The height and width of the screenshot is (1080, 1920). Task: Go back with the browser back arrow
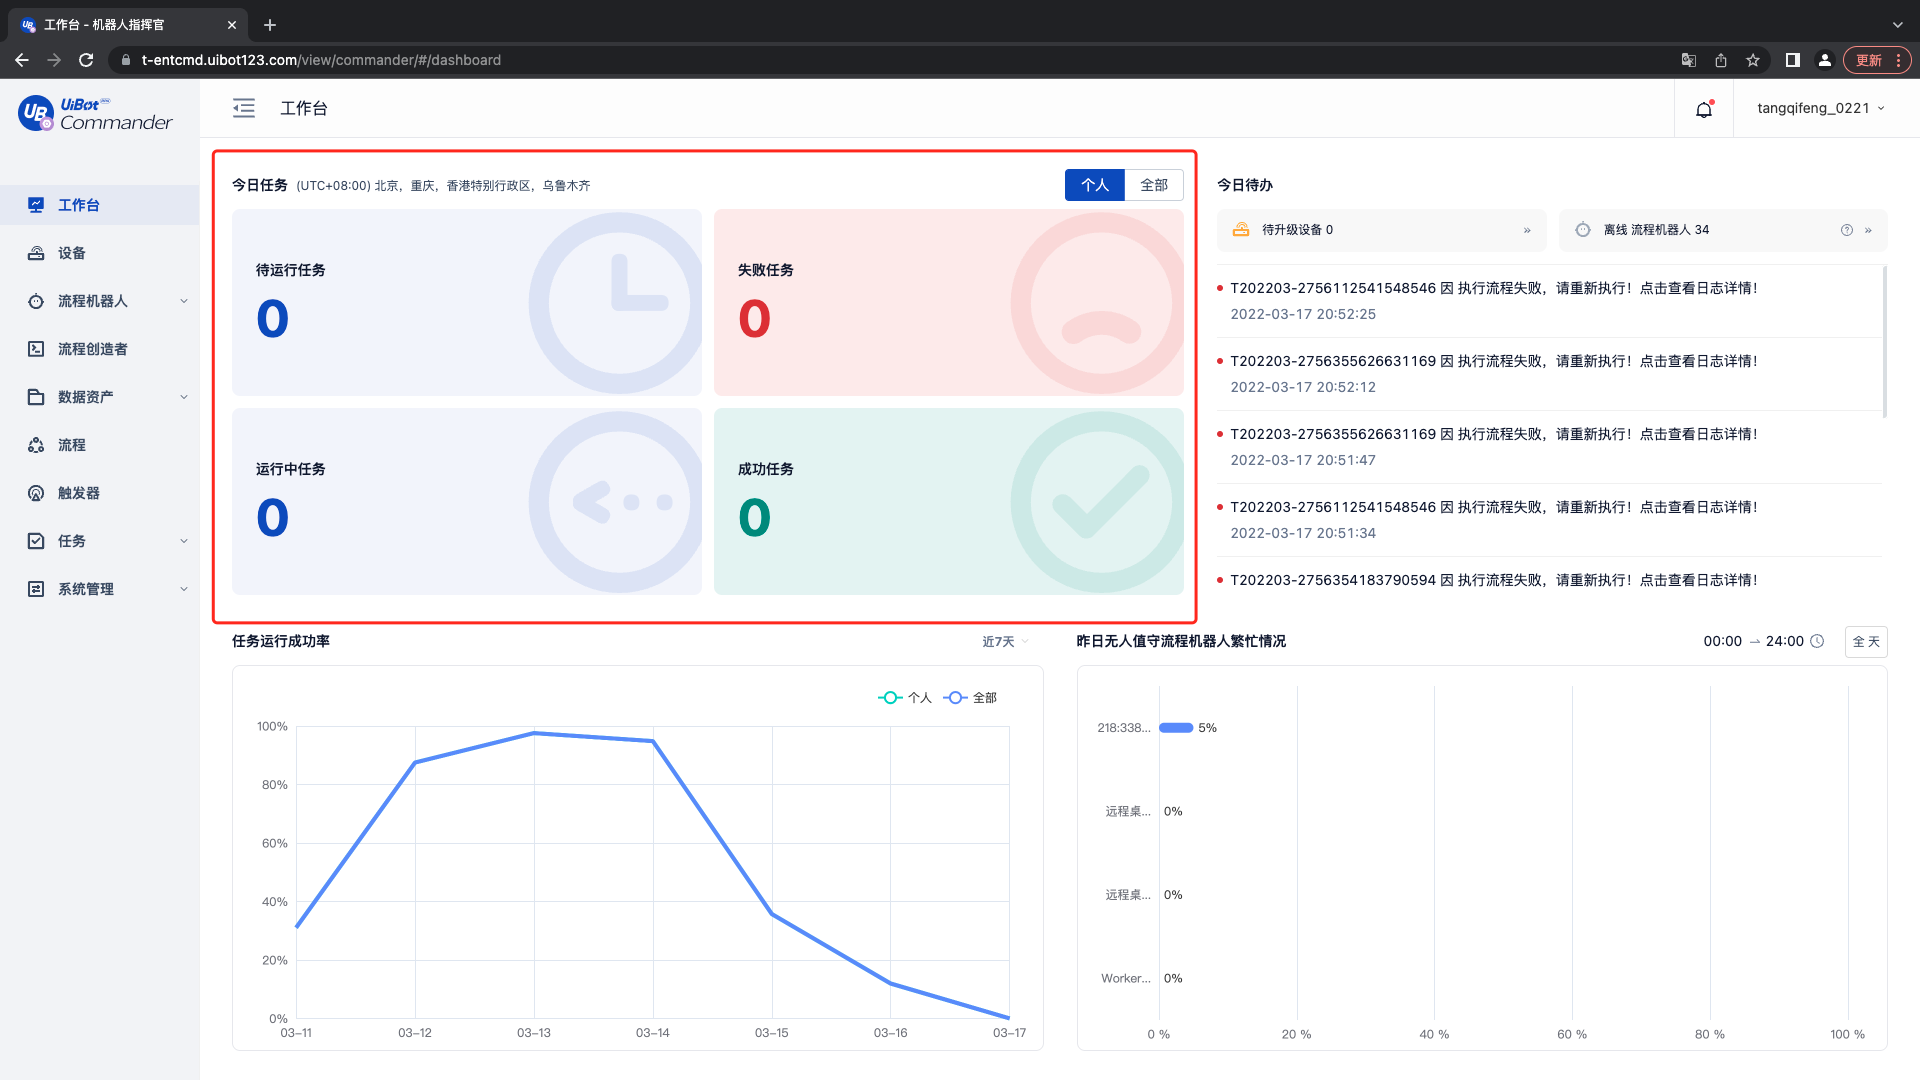click(x=22, y=60)
